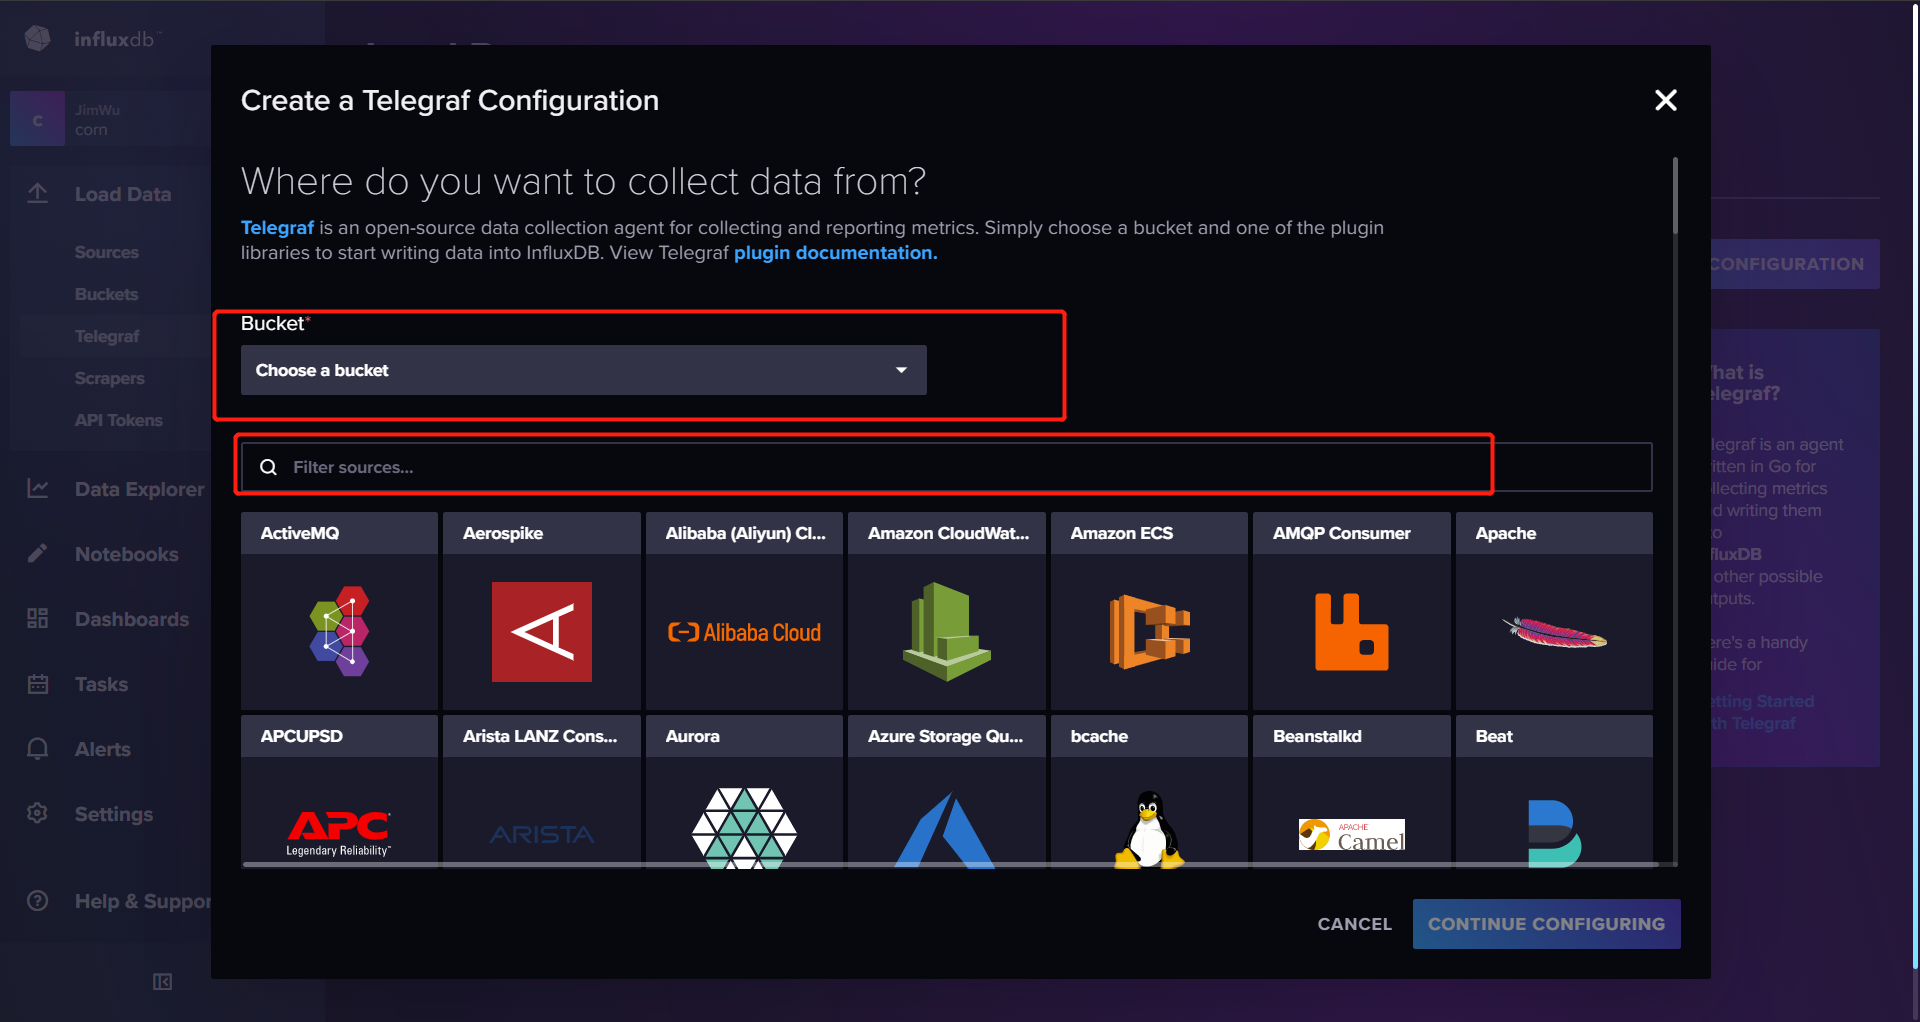
Task: Open Sources in the sidebar
Action: (x=107, y=252)
